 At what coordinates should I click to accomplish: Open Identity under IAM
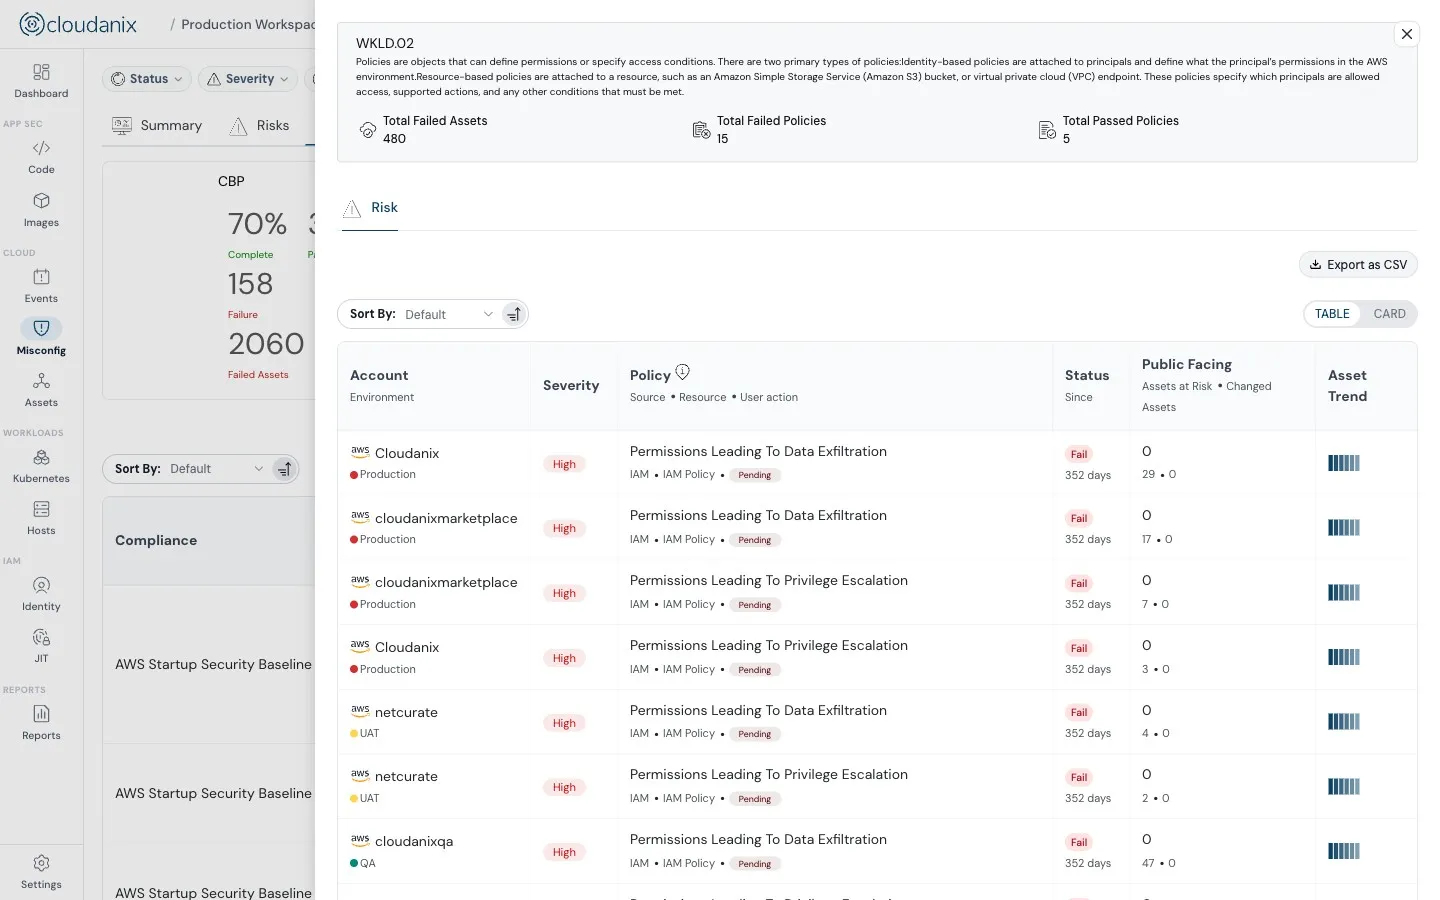(x=41, y=594)
